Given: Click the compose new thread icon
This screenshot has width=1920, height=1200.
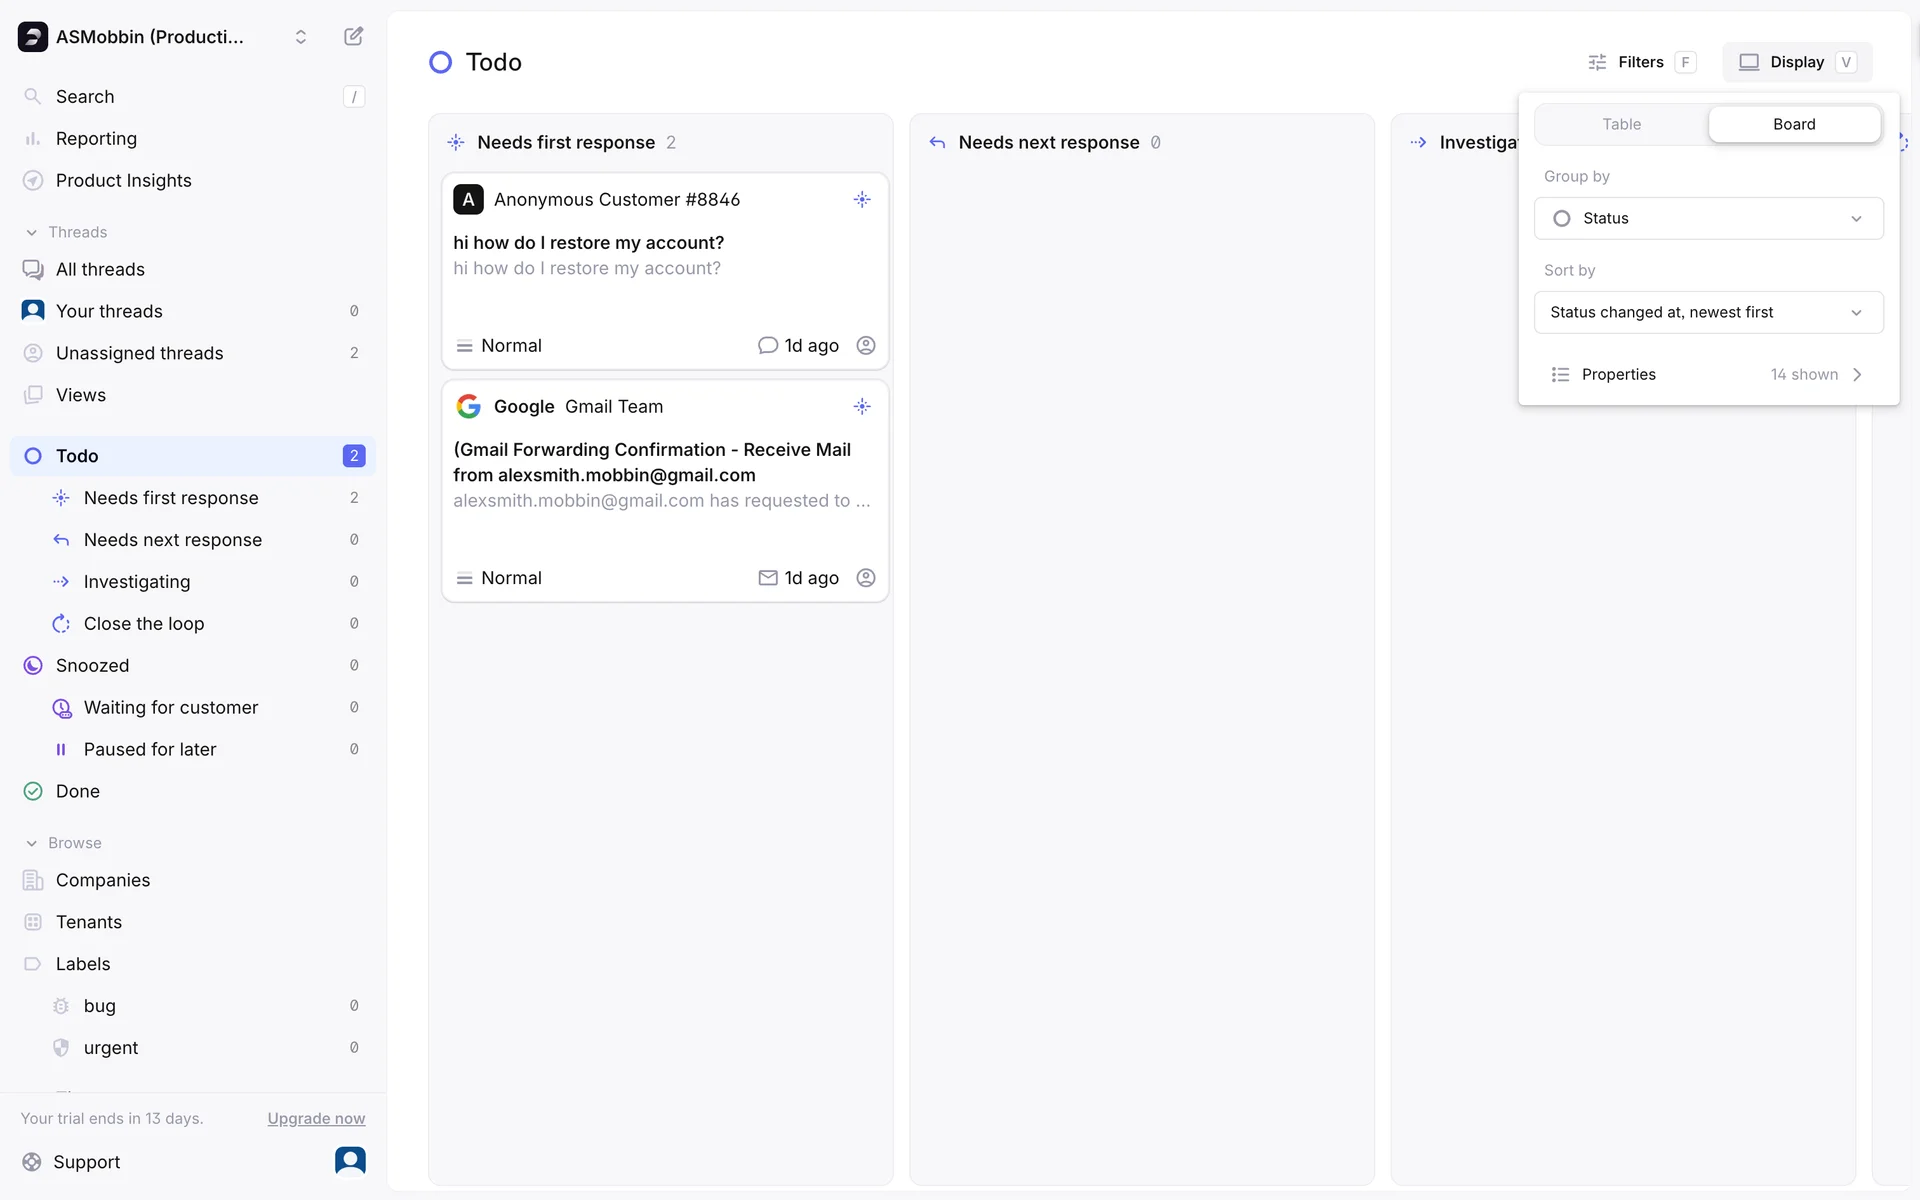Looking at the screenshot, I should (x=353, y=37).
